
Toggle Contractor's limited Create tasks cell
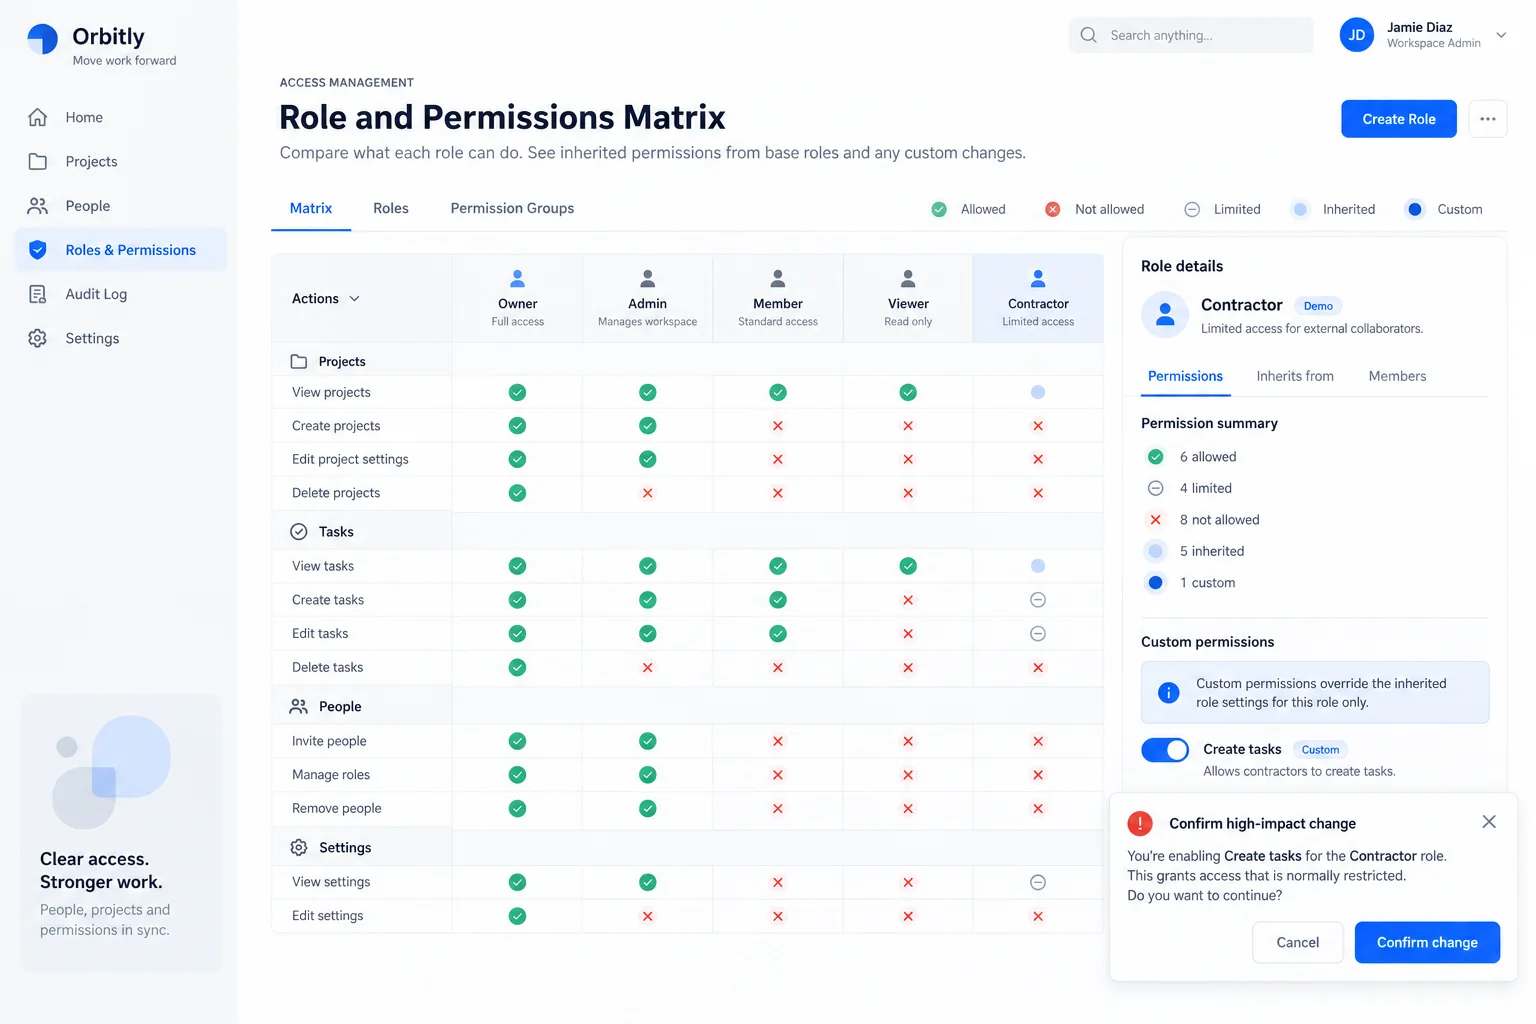[1038, 600]
